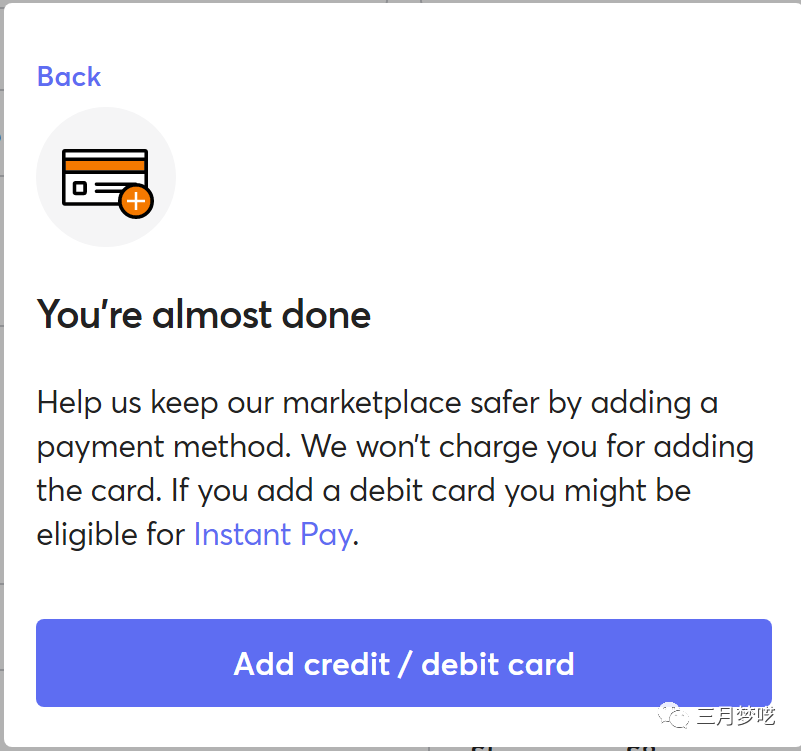Screen dimensions: 801x751
Task: Click the orange plus badge on card
Action: (x=135, y=201)
